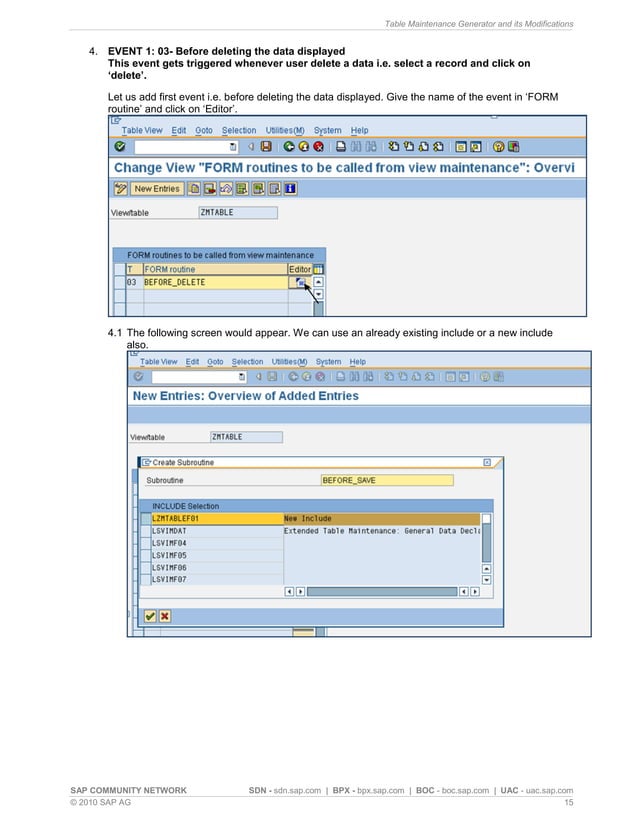
Task: Open Table View menu in Change View window
Action: tap(142, 130)
